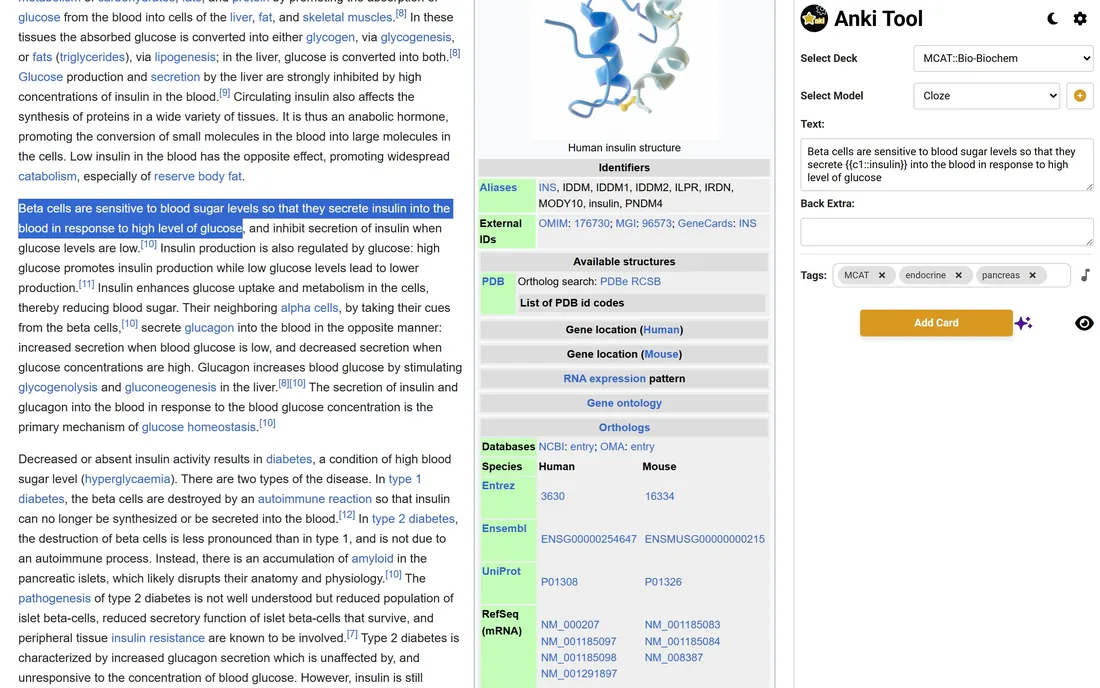Open Entrez human ID 3630
The height and width of the screenshot is (688, 1100).
tap(553, 496)
